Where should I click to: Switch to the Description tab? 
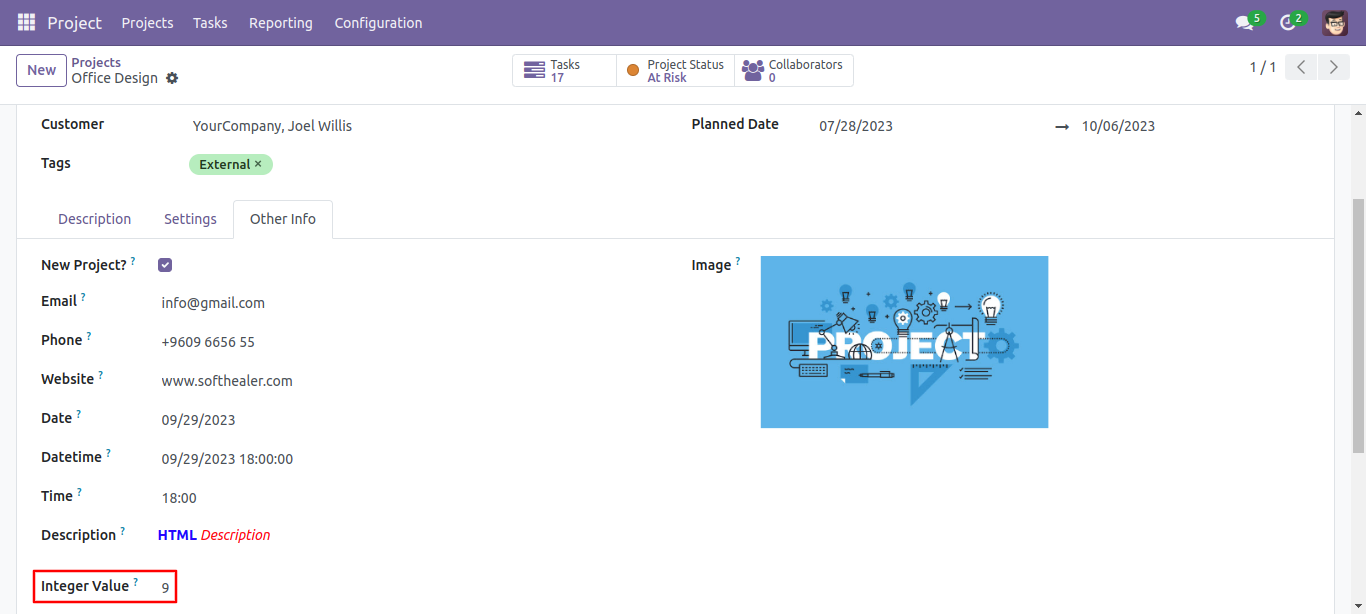click(94, 219)
